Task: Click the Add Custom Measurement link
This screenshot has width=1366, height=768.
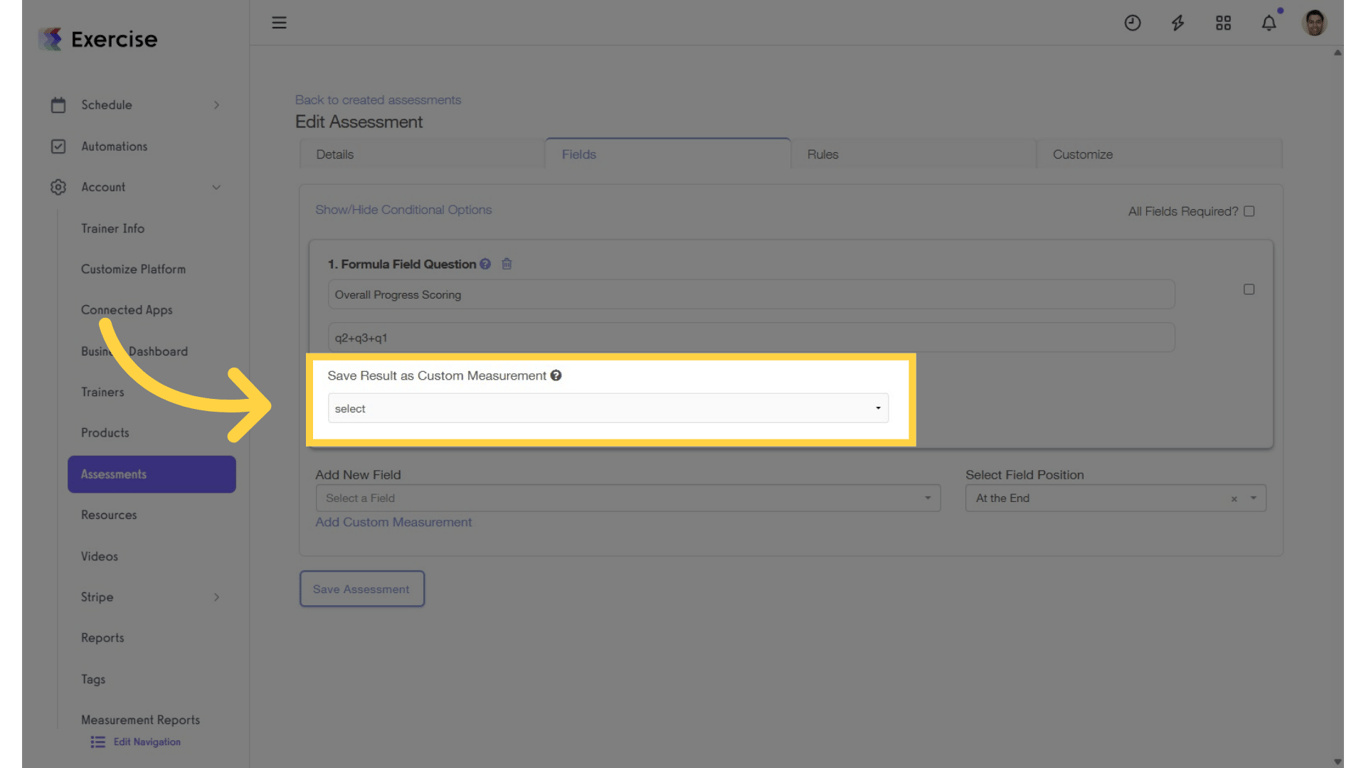Action: pyautogui.click(x=393, y=522)
